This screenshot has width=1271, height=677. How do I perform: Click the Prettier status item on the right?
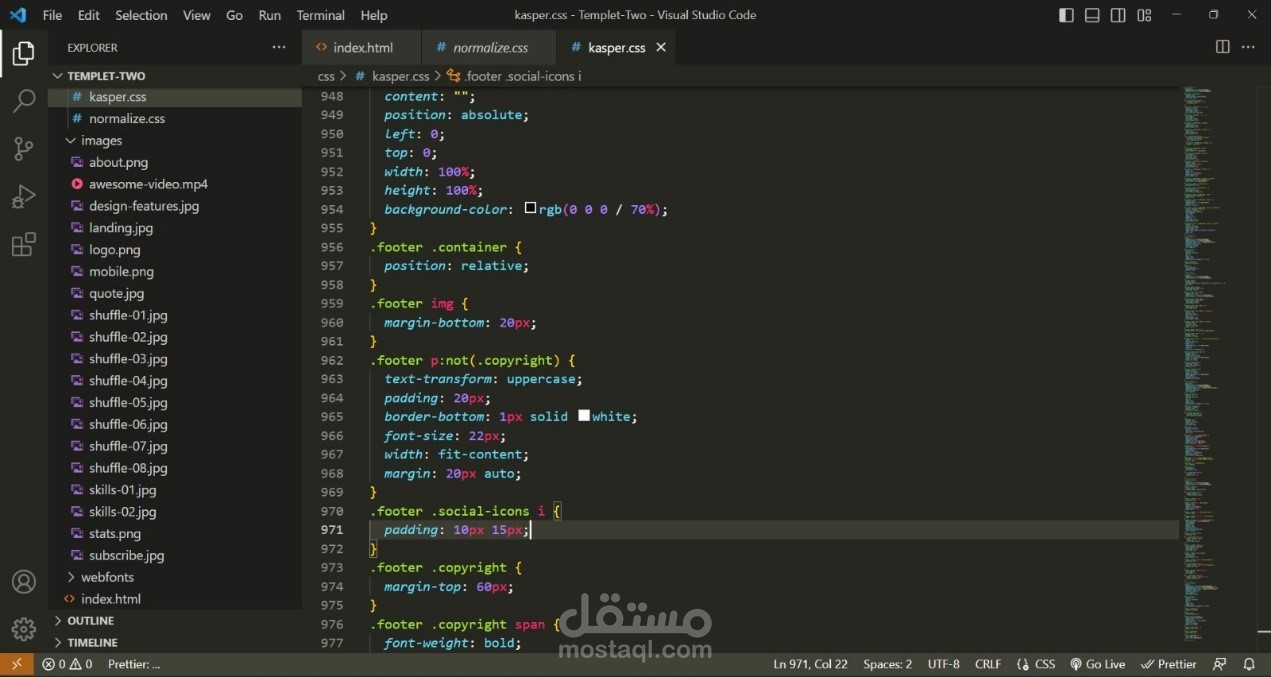[x=1169, y=664]
